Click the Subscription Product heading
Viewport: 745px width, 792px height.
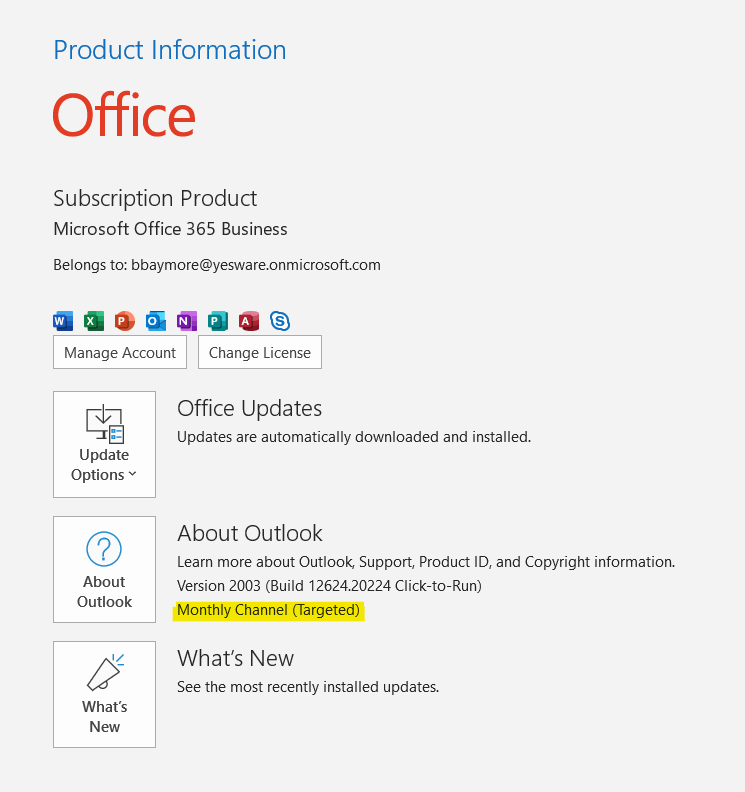(x=155, y=199)
